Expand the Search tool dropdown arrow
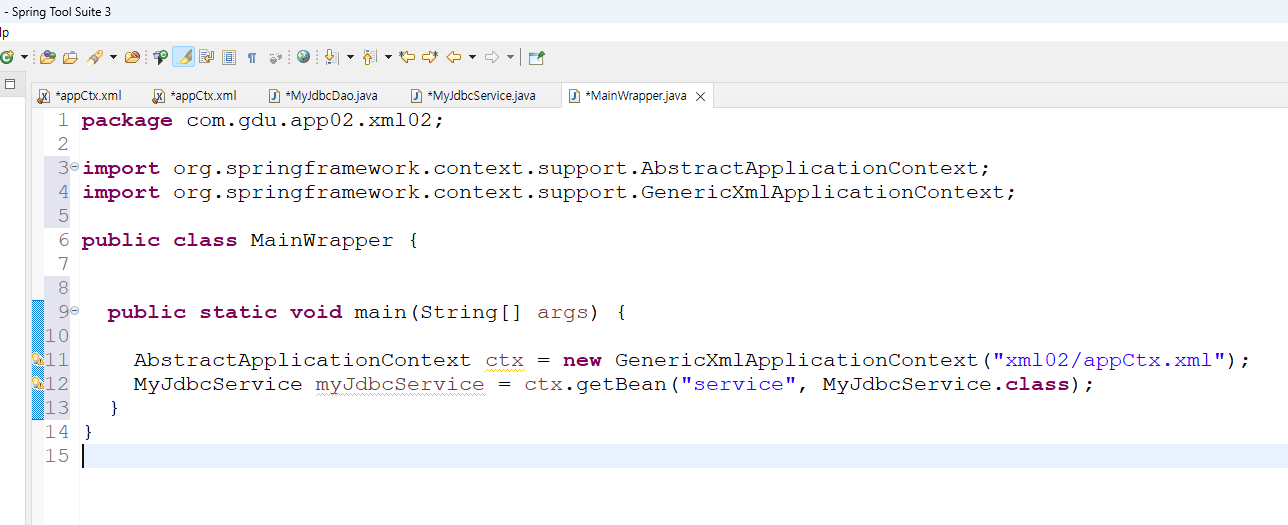 click(x=113, y=57)
